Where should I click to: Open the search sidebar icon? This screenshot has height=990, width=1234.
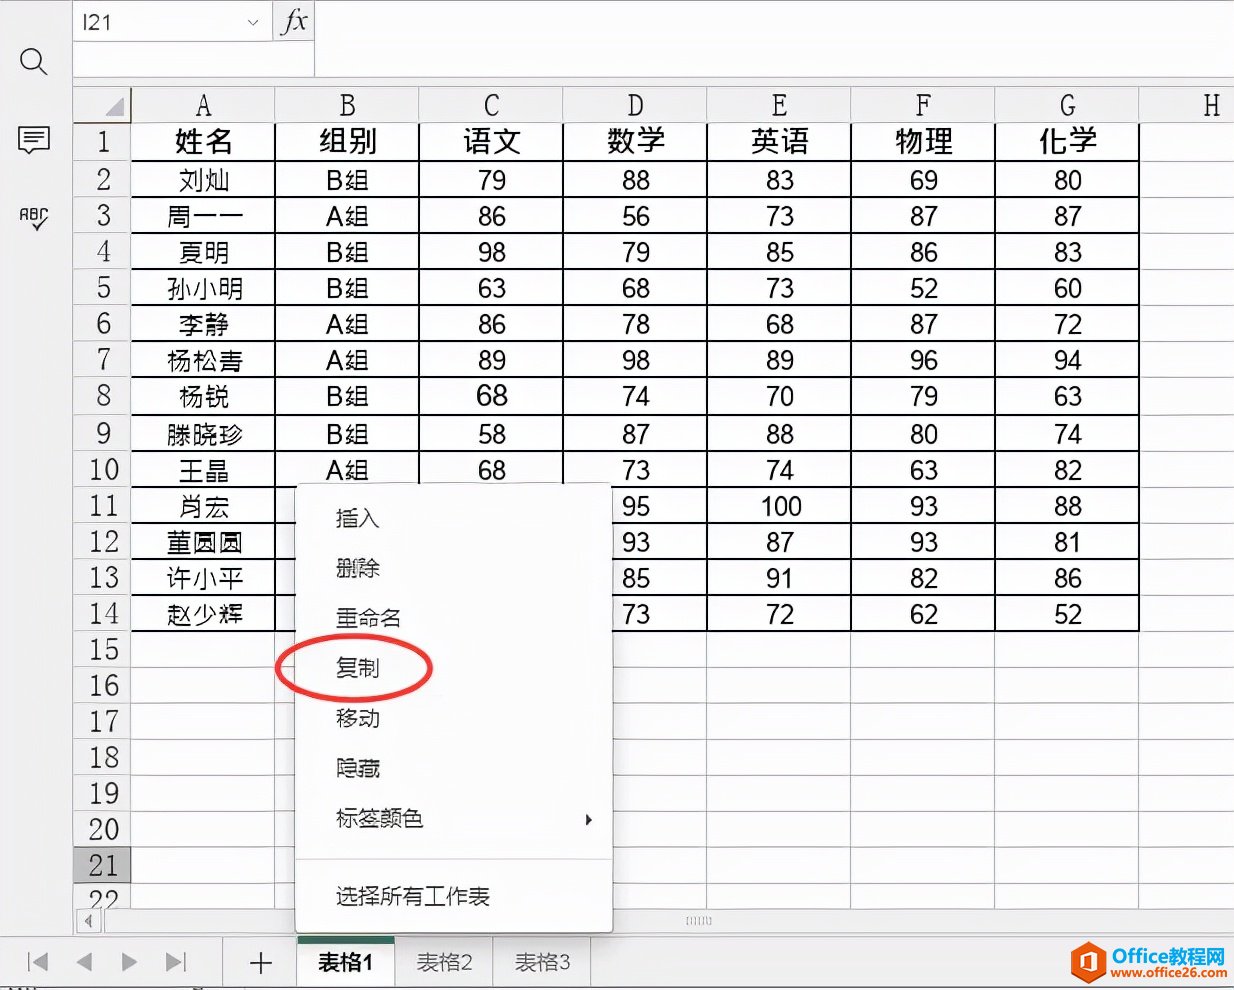coord(33,62)
